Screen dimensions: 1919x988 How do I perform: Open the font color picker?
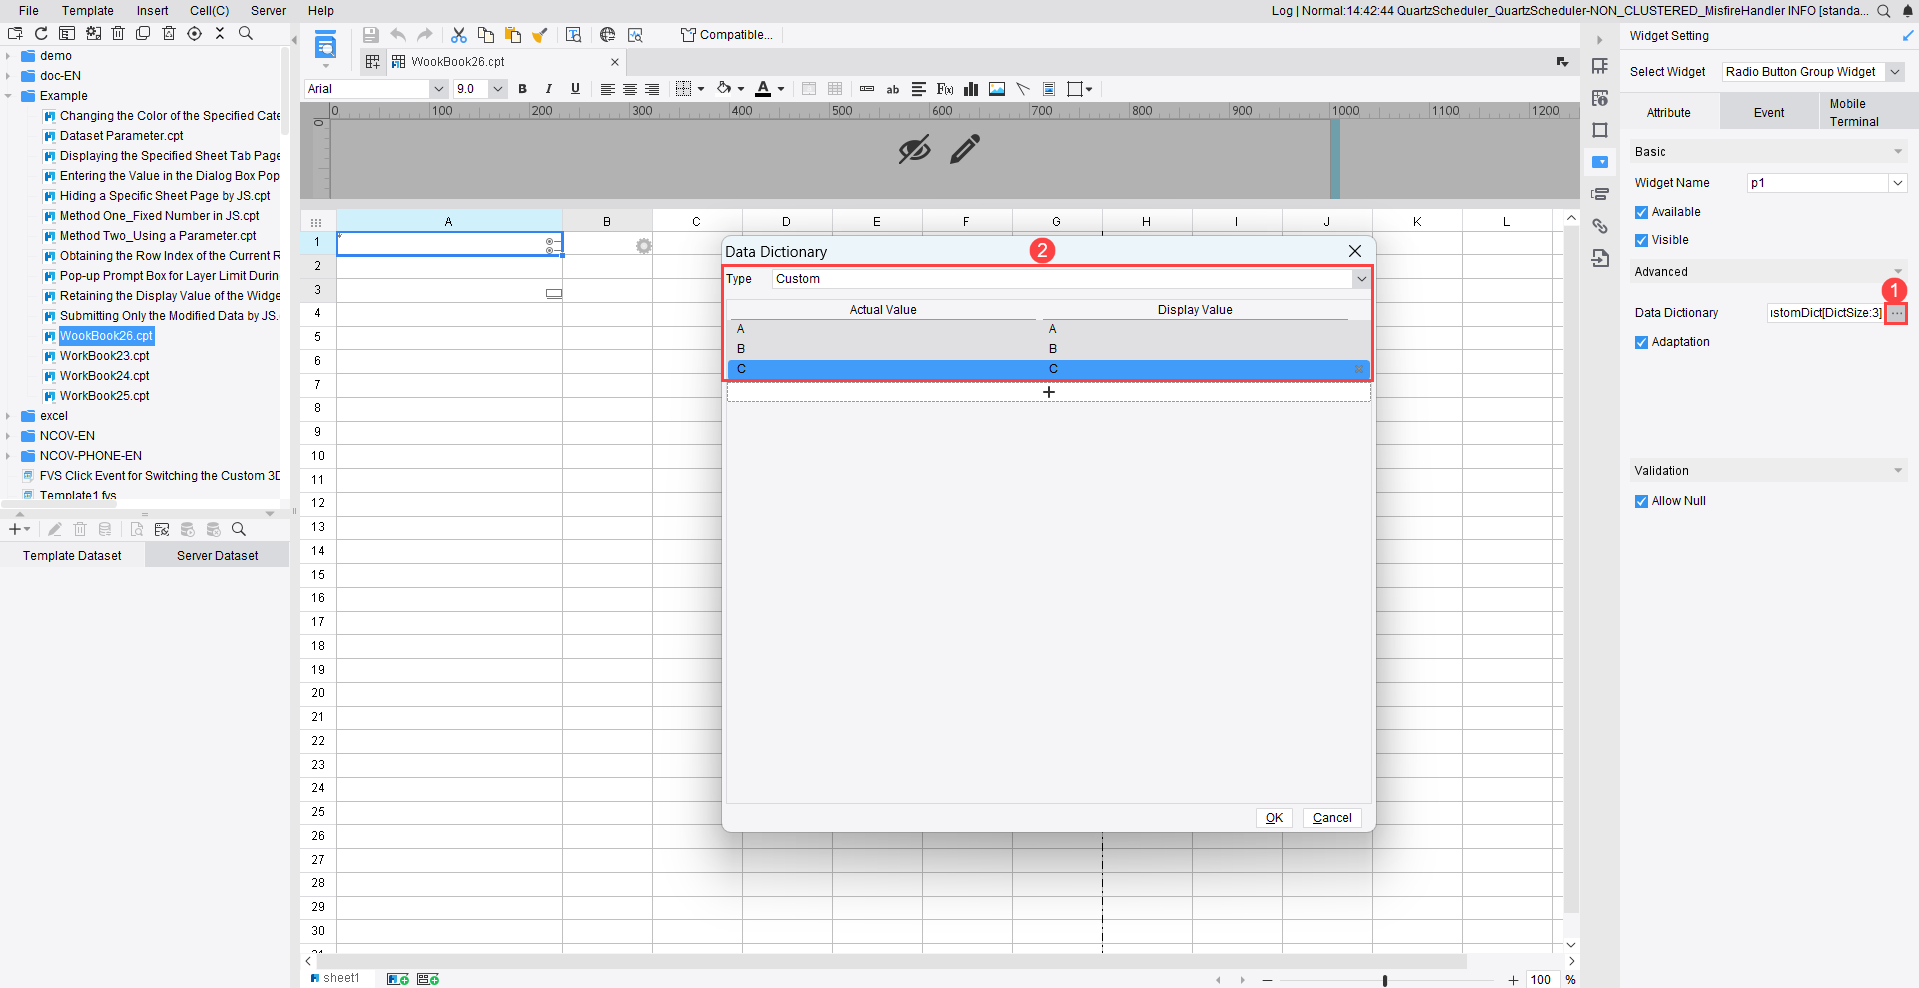pos(770,89)
